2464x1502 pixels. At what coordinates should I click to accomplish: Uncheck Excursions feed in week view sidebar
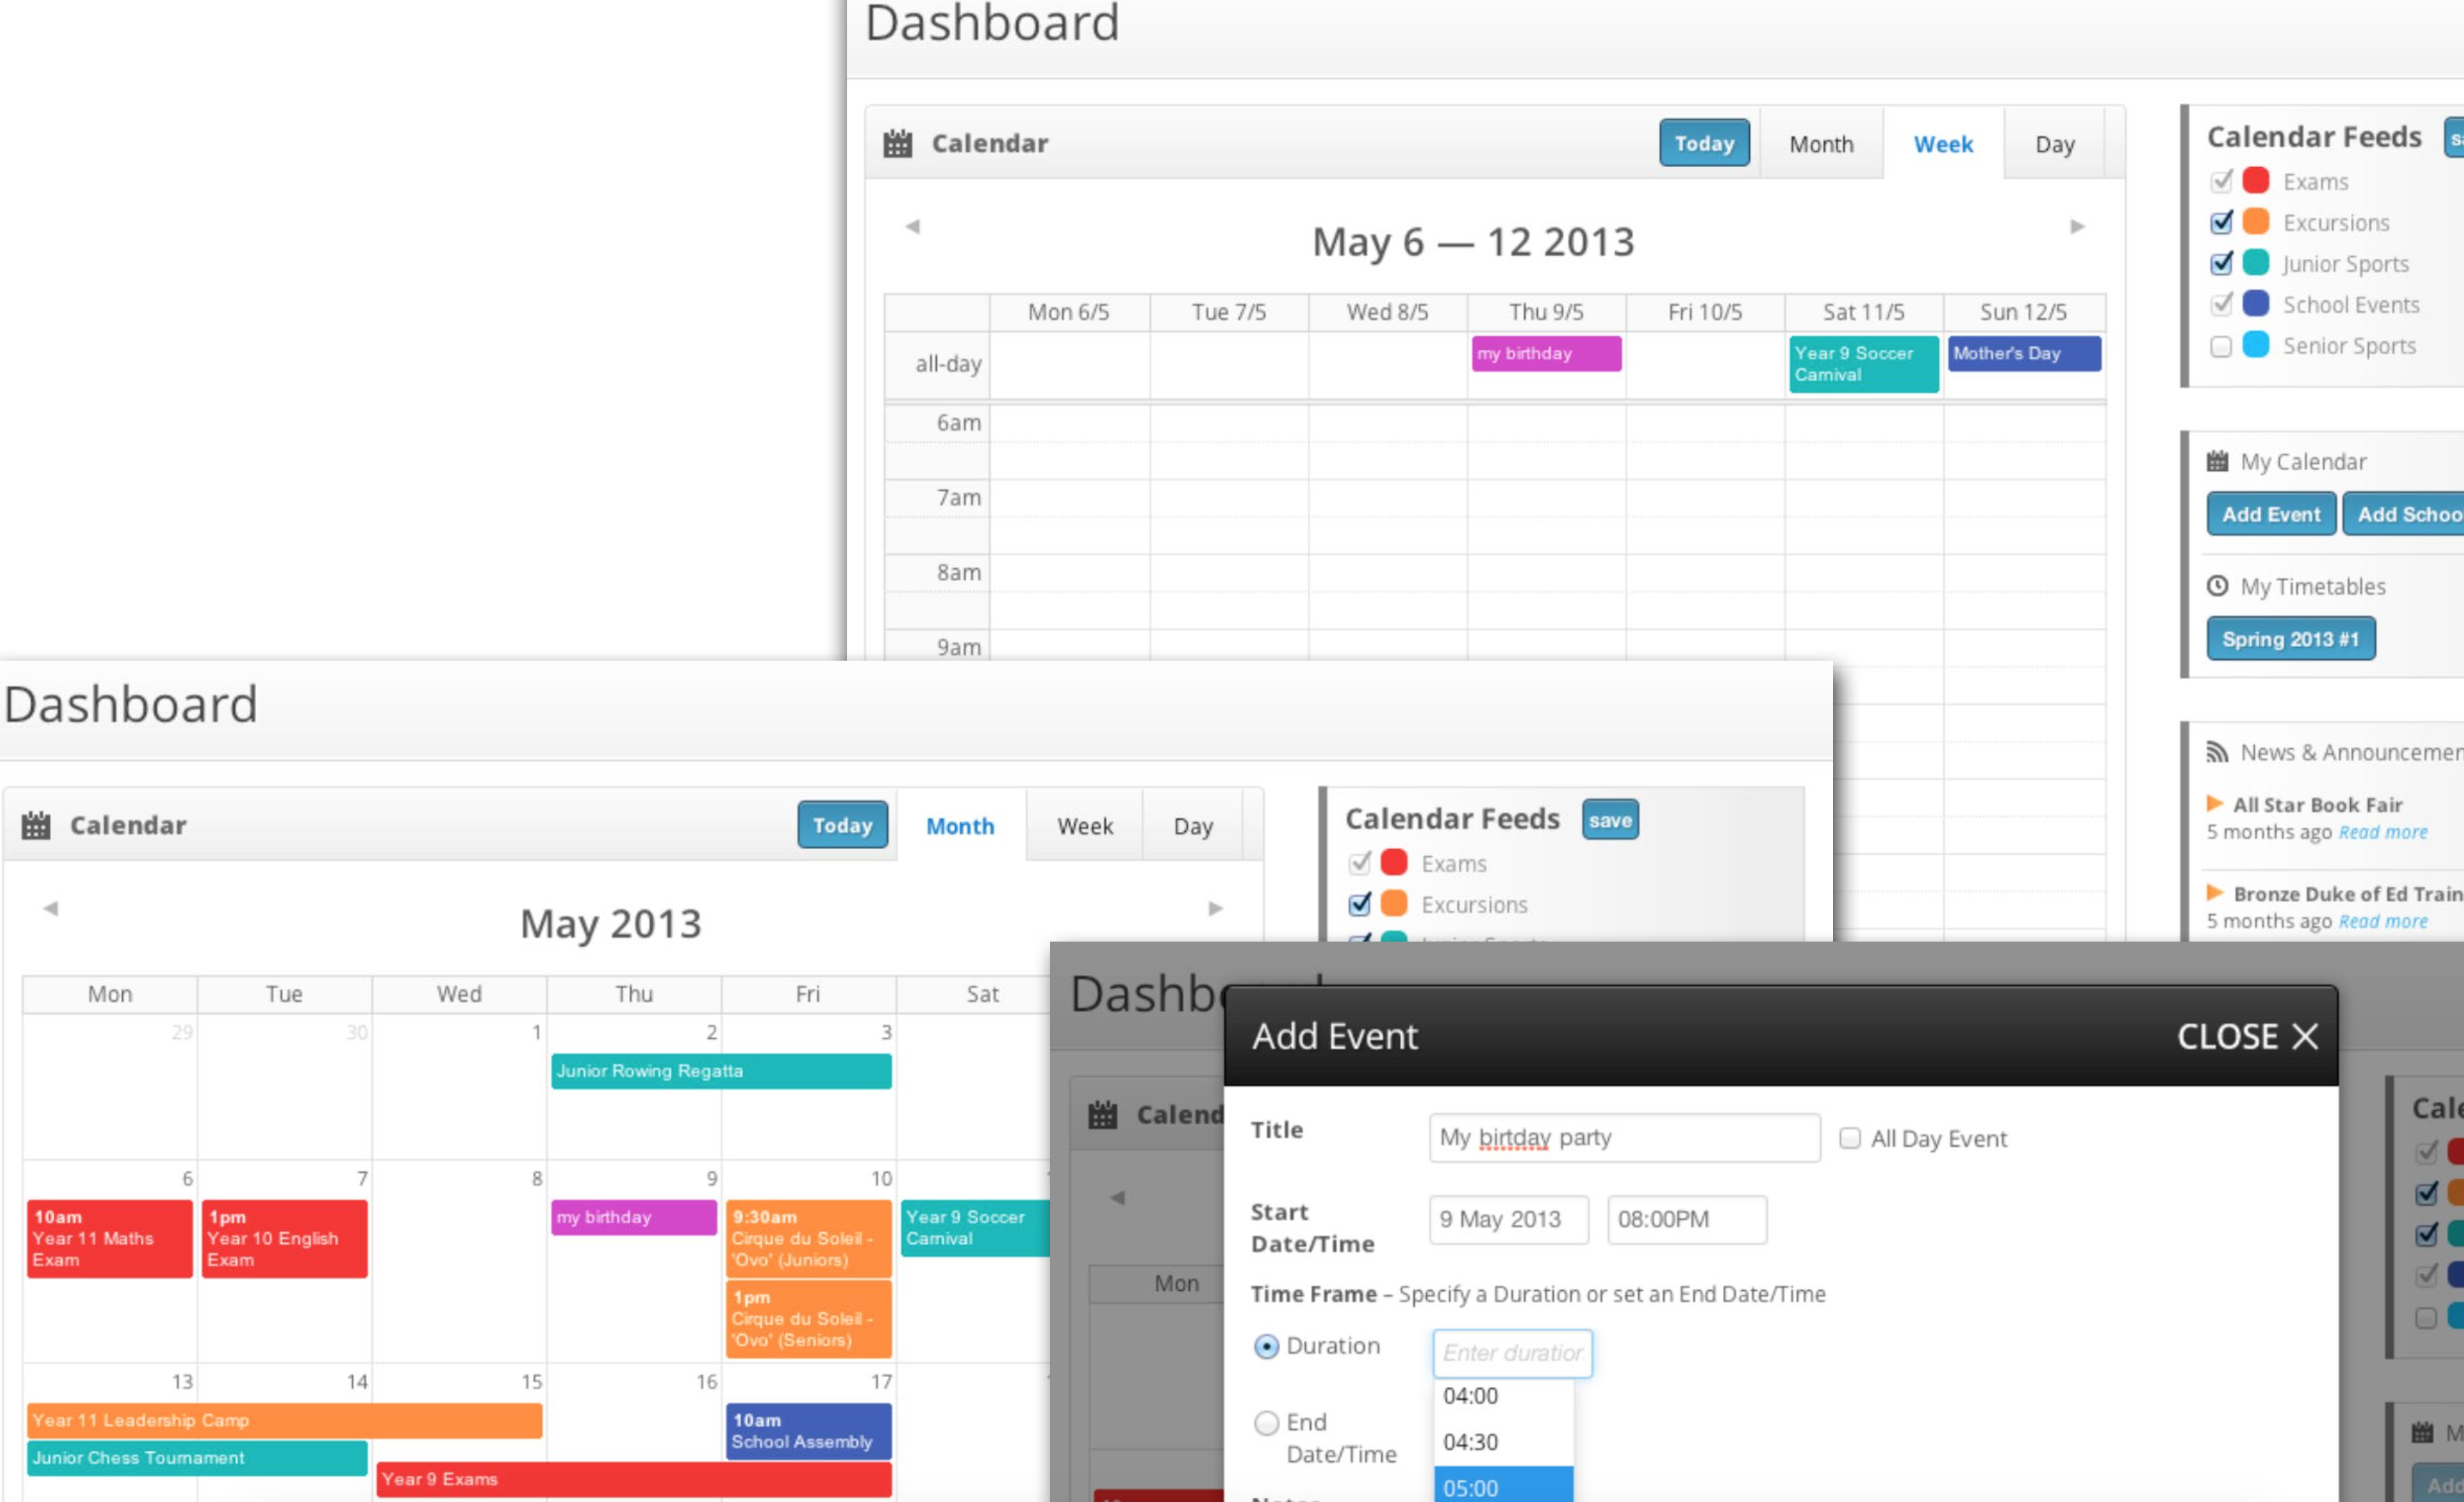pyautogui.click(x=2221, y=222)
